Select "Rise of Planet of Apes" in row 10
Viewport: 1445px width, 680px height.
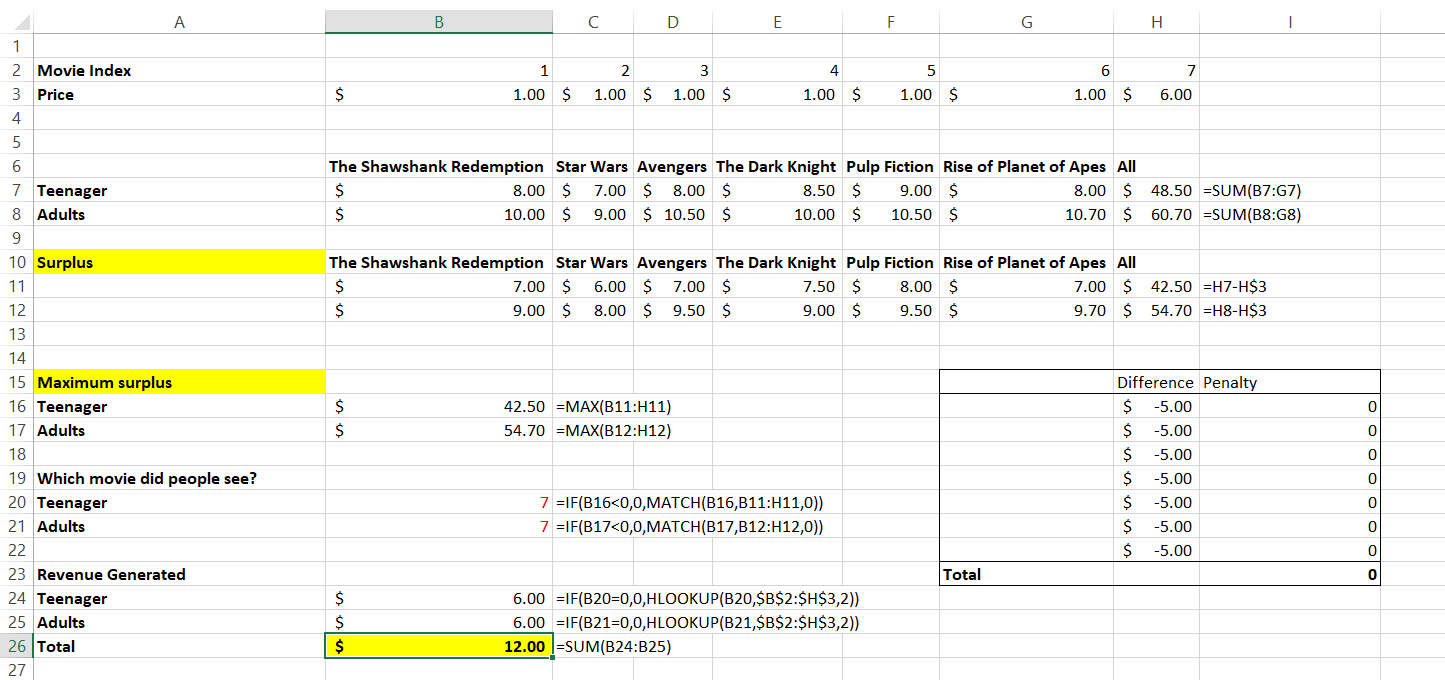[x=1025, y=263]
